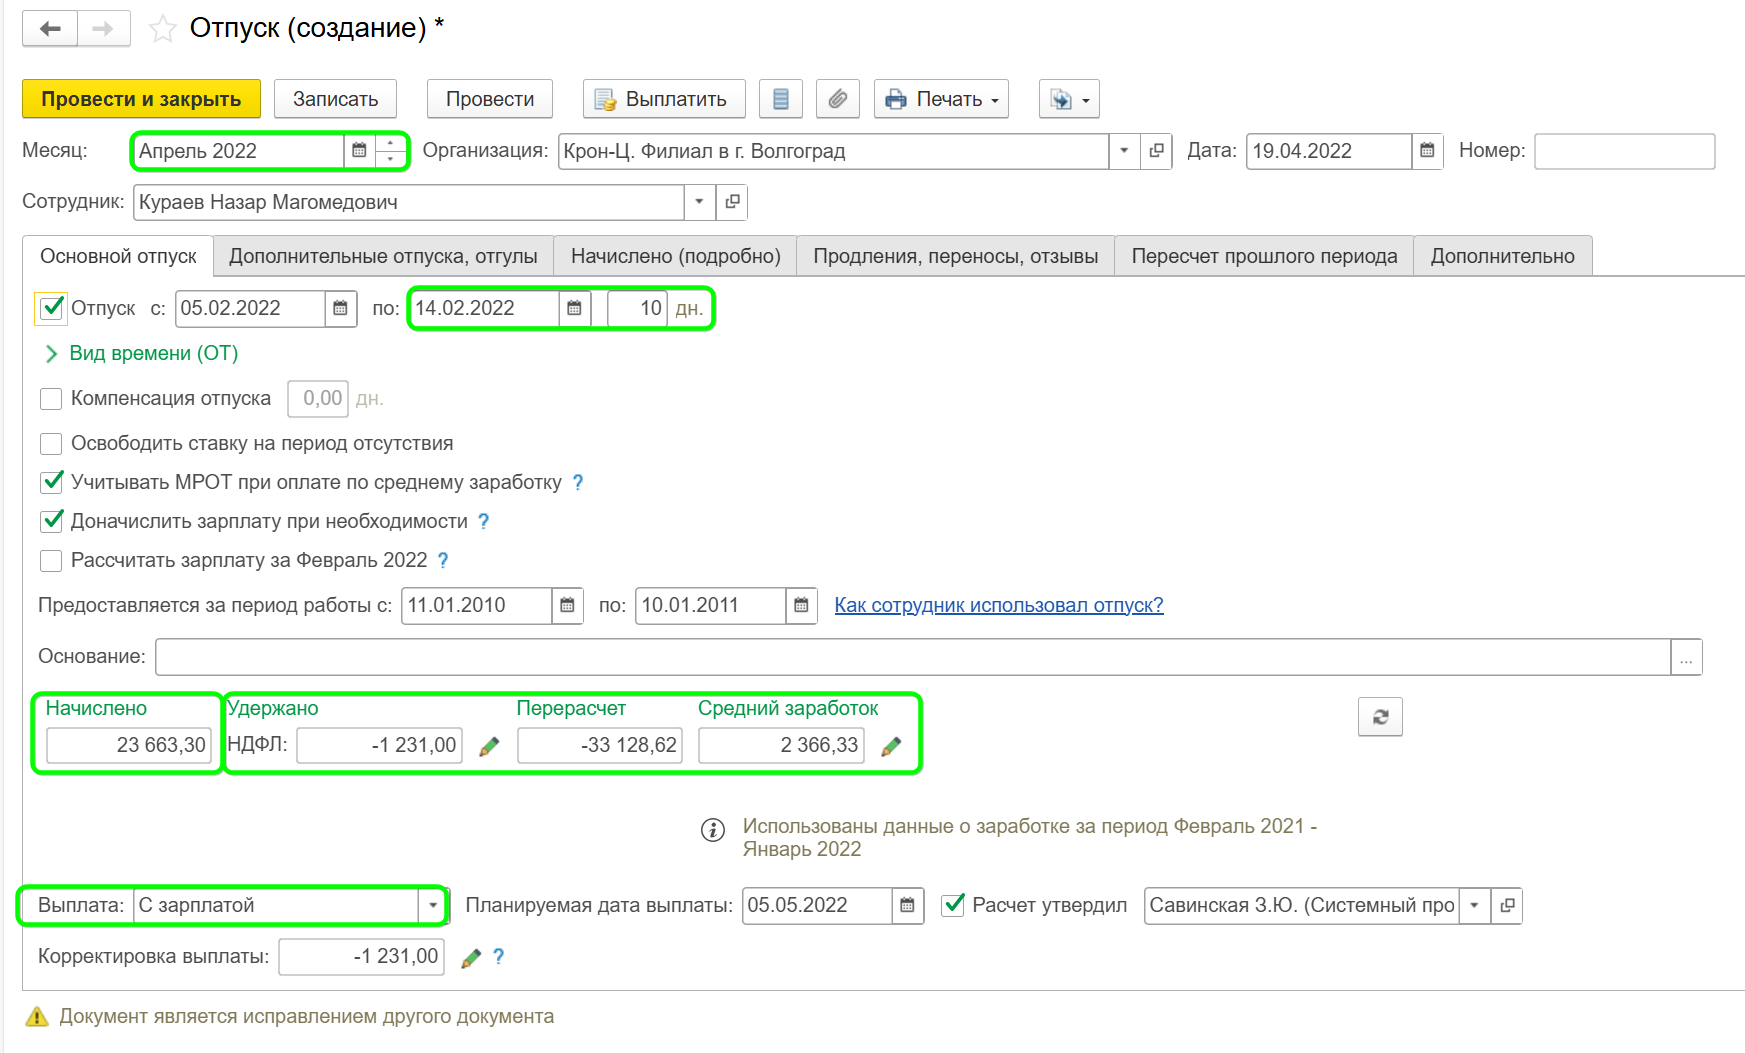The image size is (1745, 1053).
Task: Open the Пересчет прошлого периода tab
Action: (1263, 256)
